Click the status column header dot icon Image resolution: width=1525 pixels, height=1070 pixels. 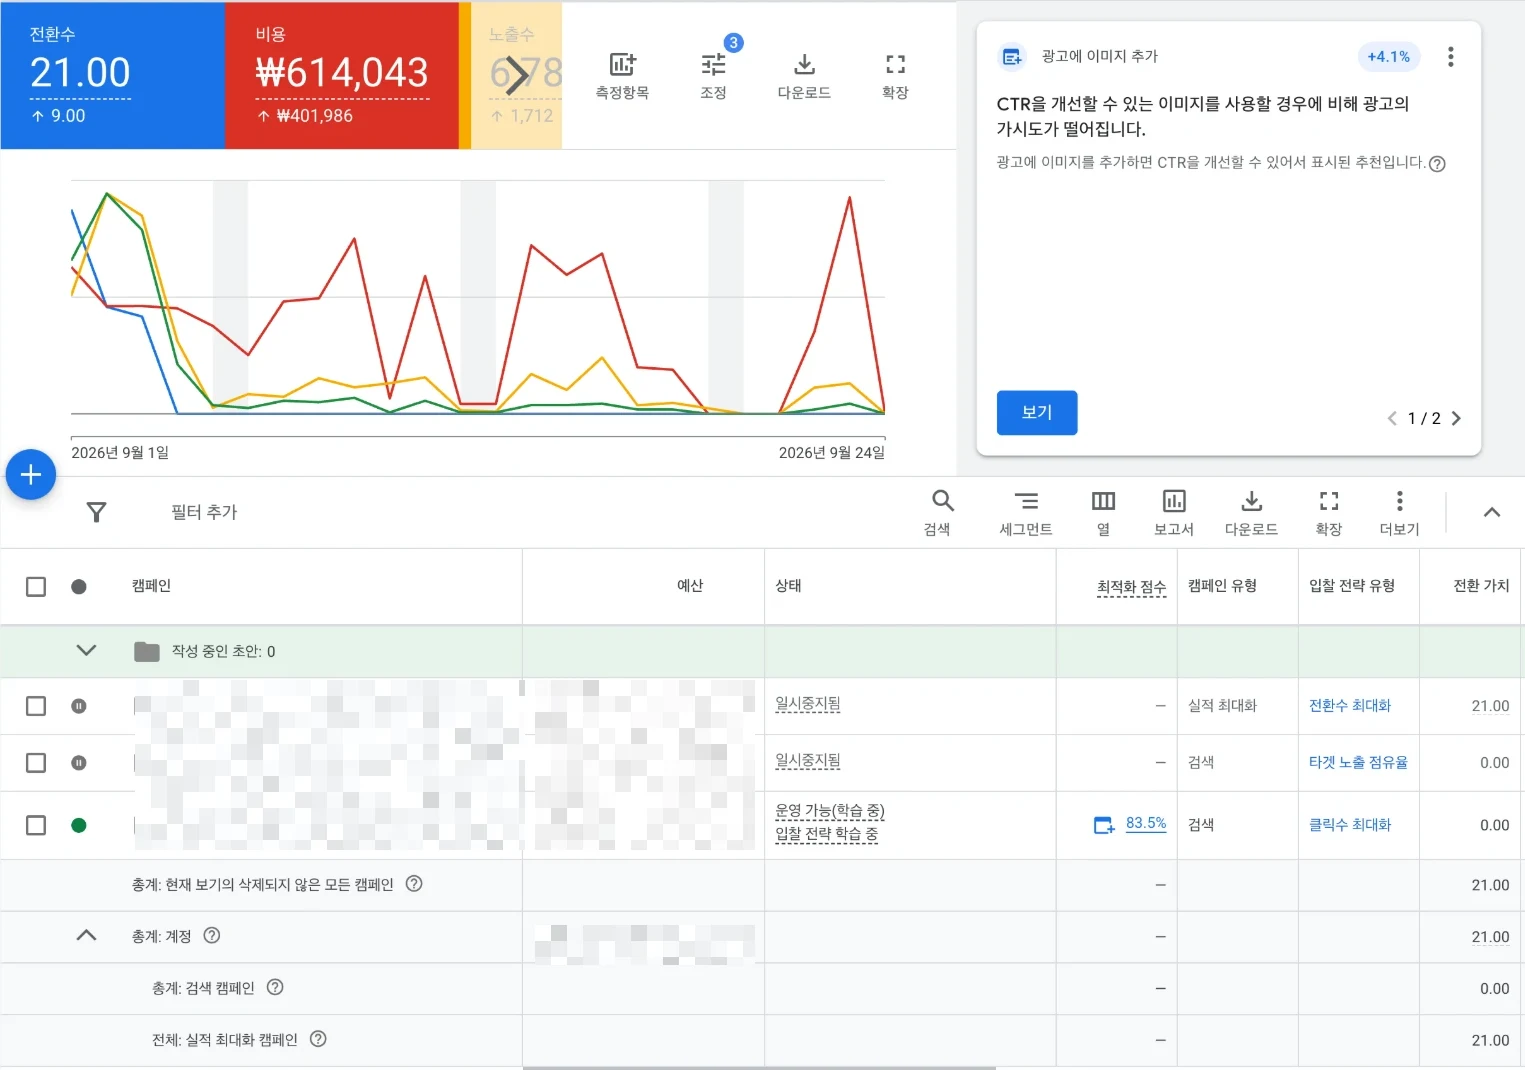79,587
